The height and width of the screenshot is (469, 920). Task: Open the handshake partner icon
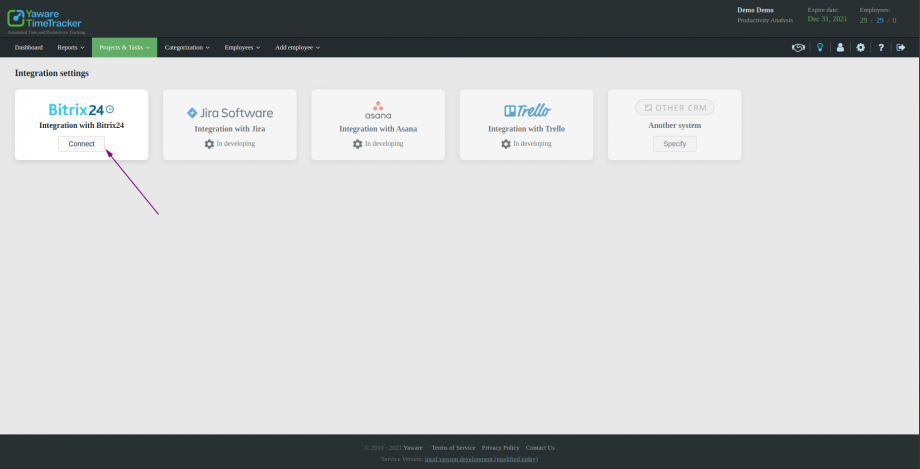798,48
